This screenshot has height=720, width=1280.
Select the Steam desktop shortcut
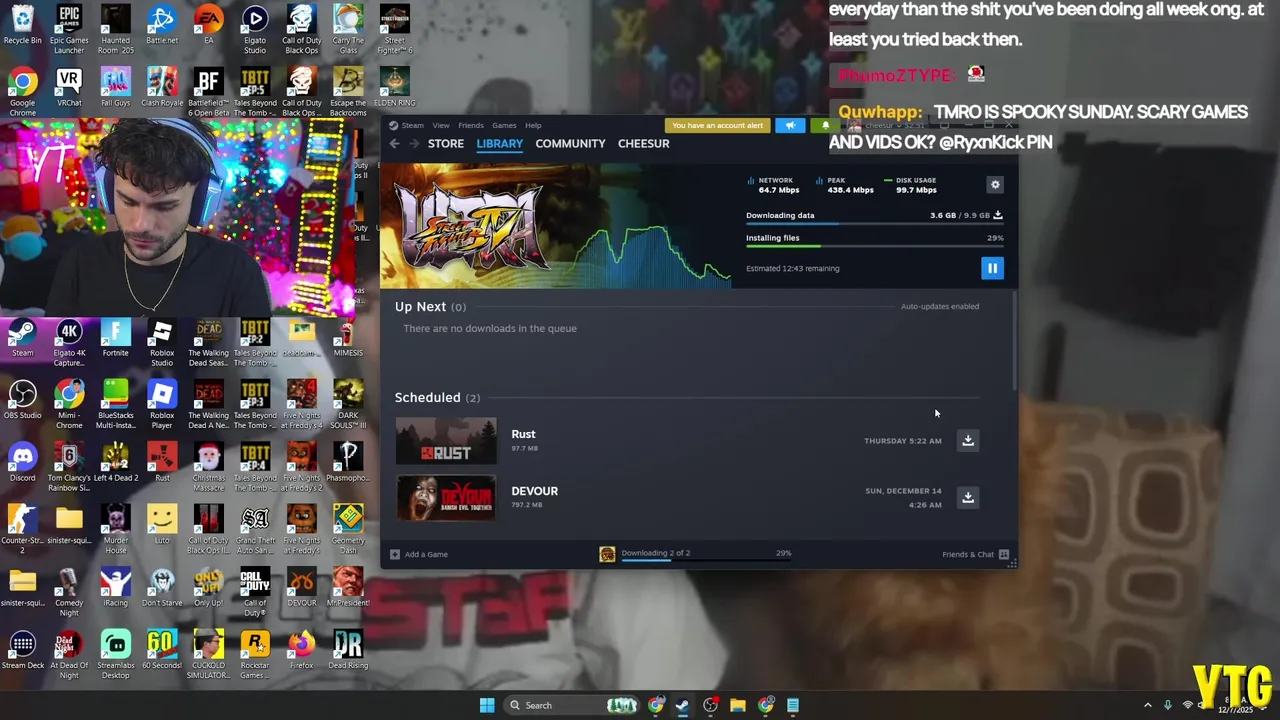22,339
